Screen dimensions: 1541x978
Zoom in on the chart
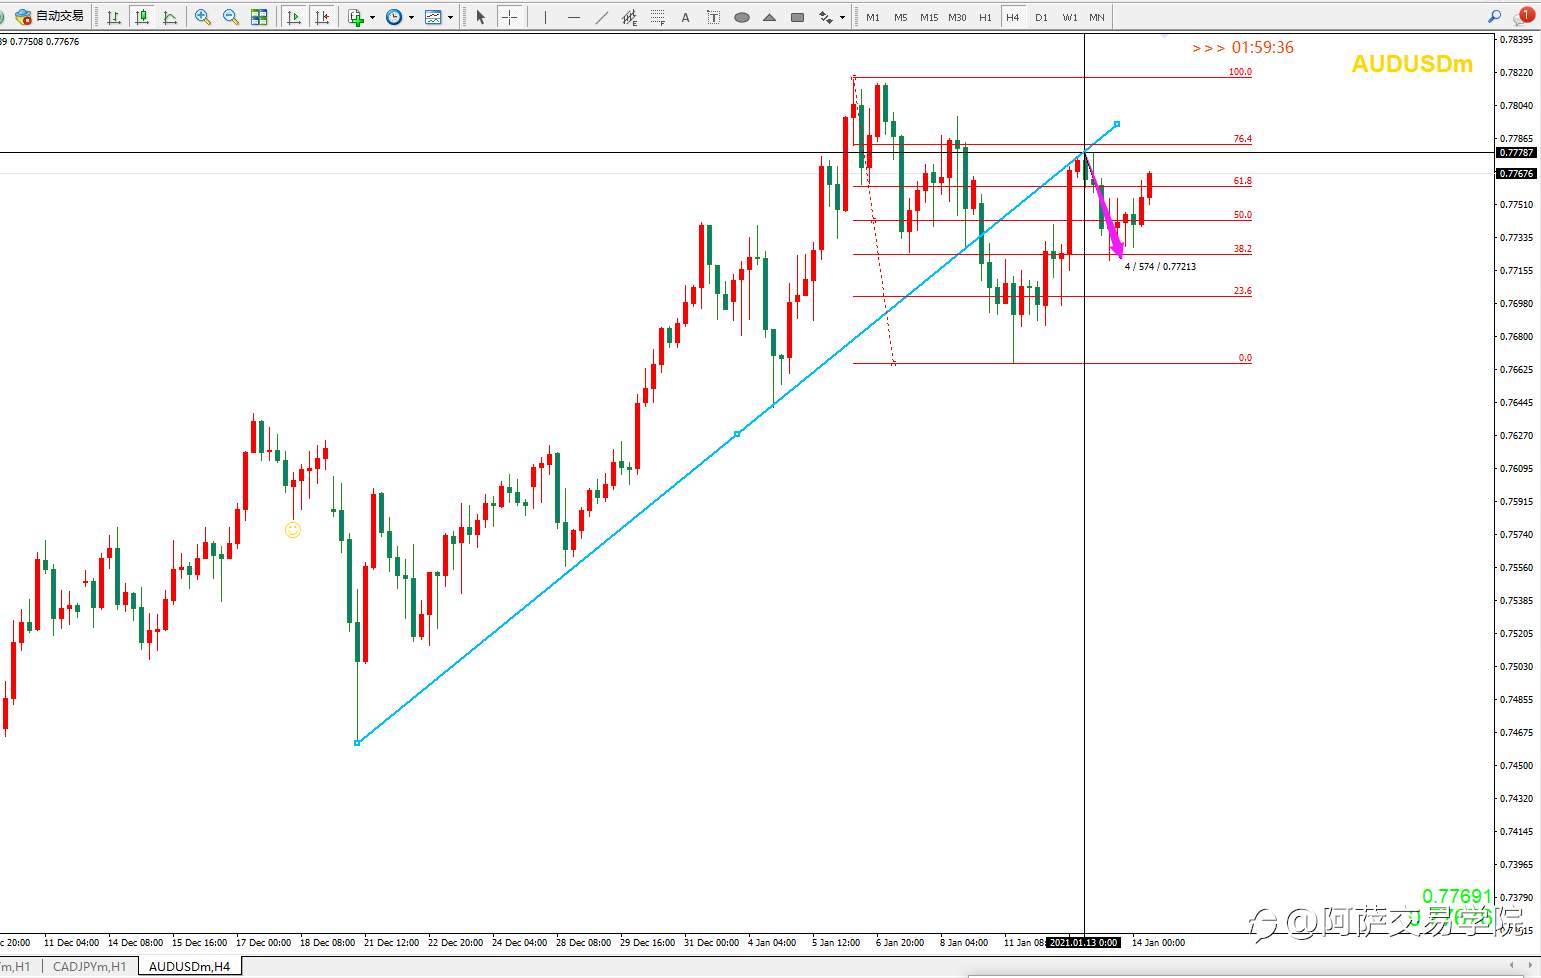tap(203, 17)
